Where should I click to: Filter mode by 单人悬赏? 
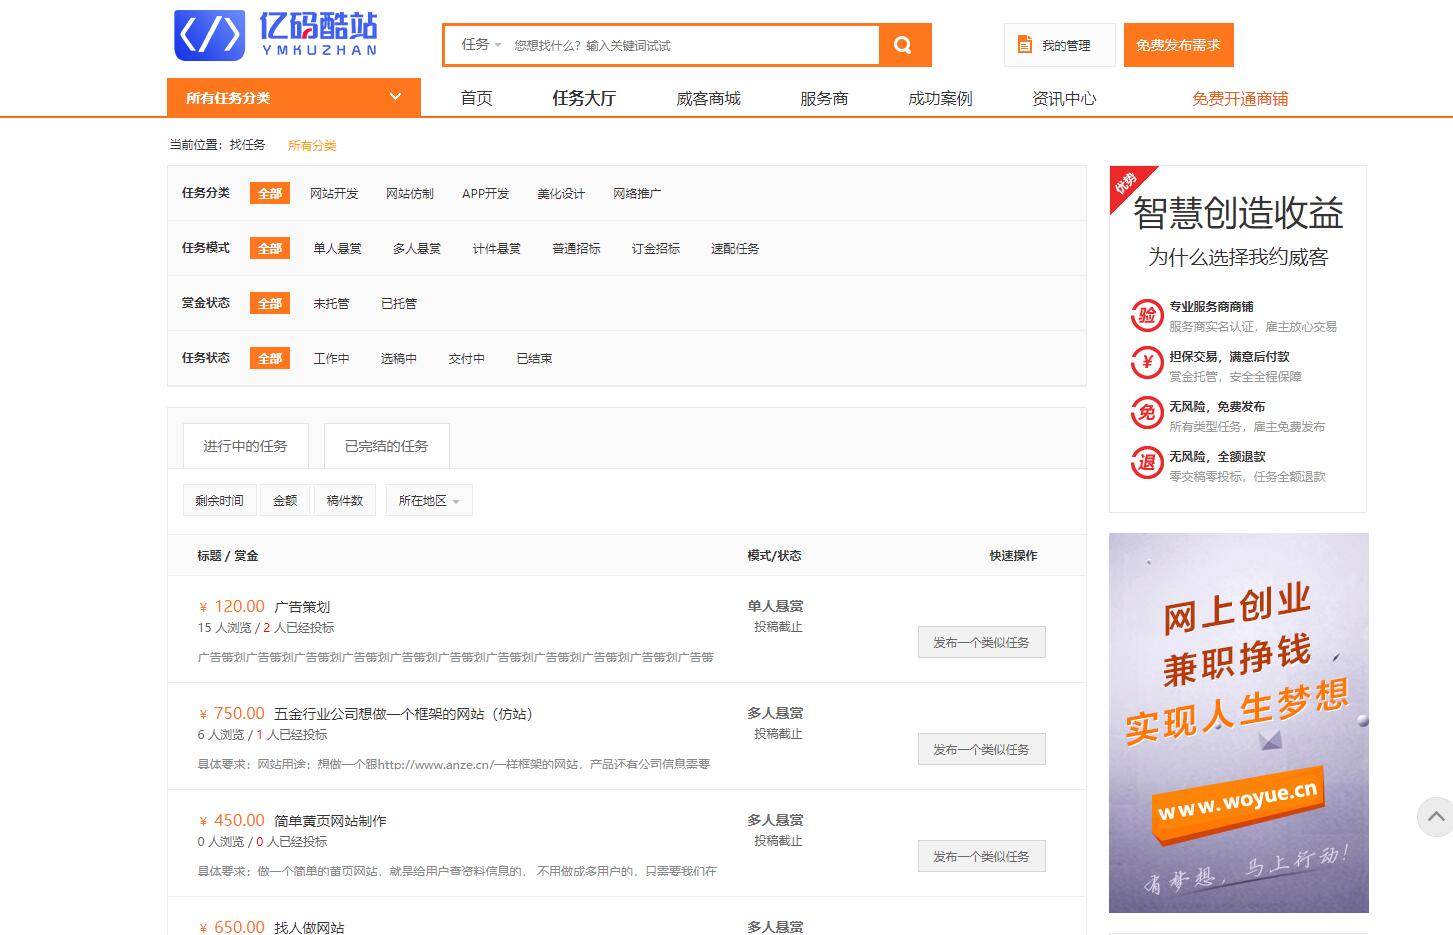337,248
